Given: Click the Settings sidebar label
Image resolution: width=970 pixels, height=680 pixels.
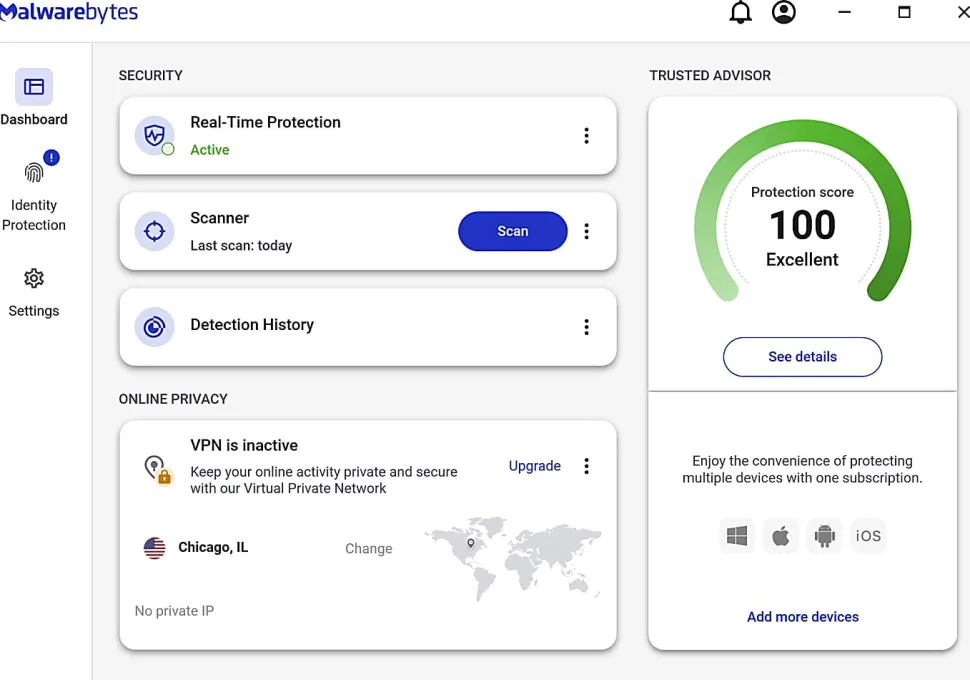Looking at the screenshot, I should pos(34,311).
